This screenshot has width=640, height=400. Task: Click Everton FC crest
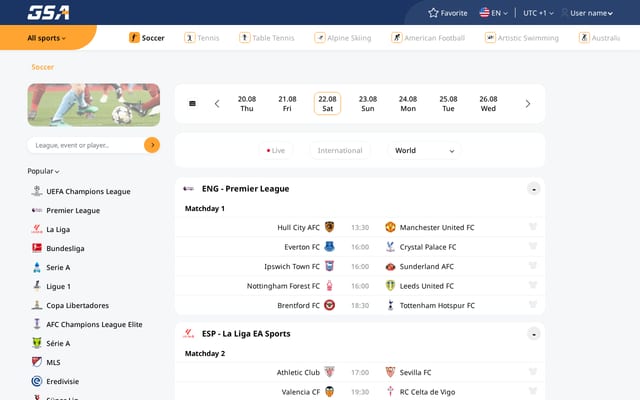click(x=329, y=247)
